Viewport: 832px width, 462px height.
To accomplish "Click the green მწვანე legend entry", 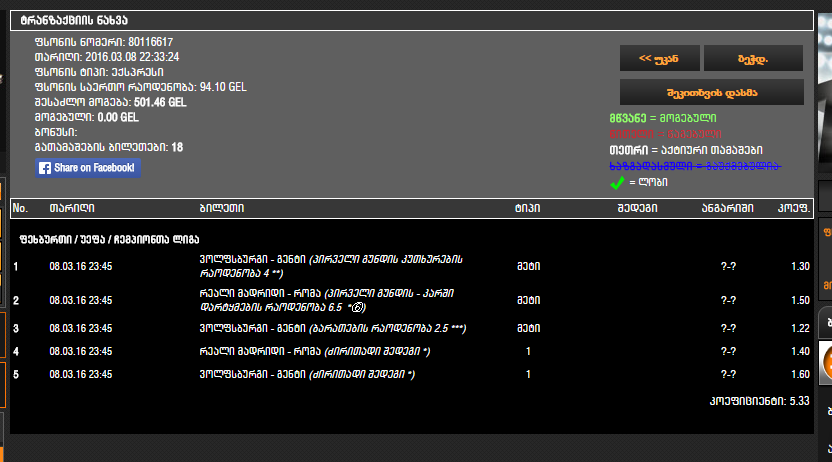I will [x=663, y=118].
